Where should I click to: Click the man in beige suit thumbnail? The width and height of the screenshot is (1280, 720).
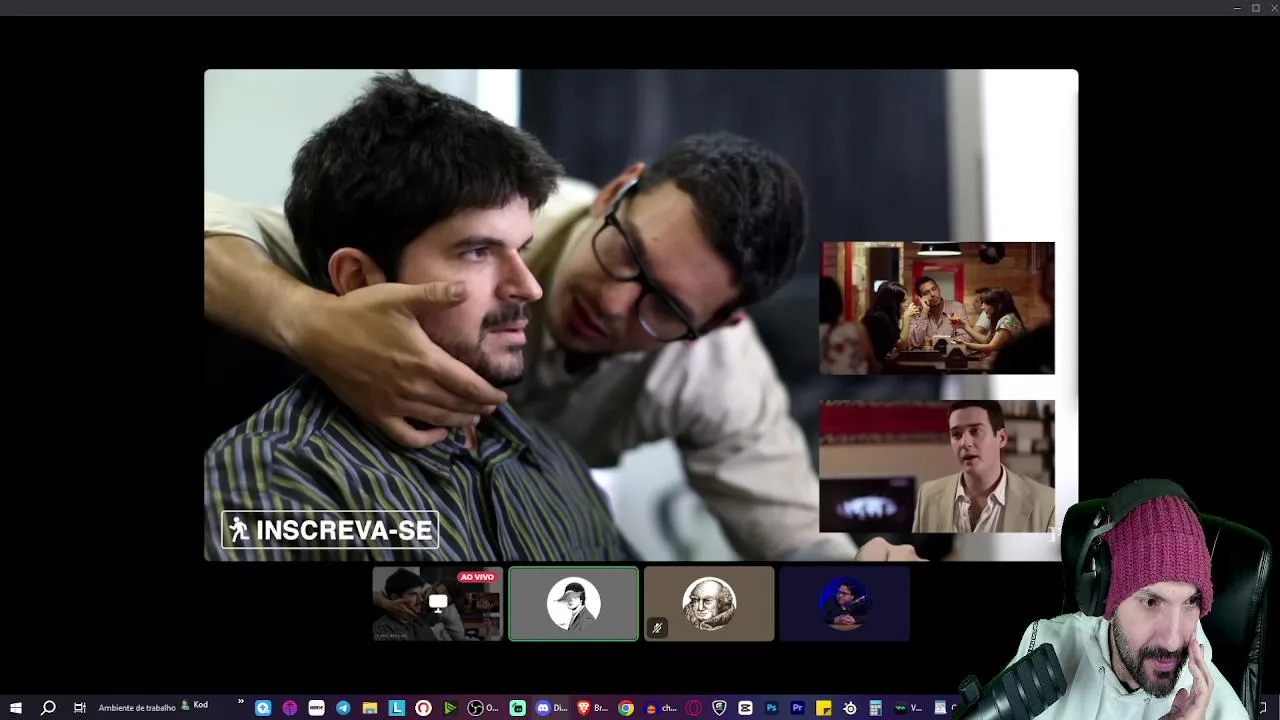click(x=937, y=466)
